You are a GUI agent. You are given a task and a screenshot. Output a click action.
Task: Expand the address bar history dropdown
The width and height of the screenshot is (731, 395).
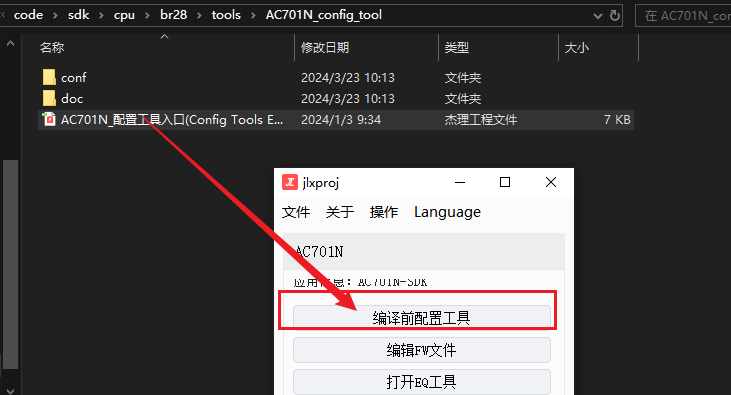pos(598,16)
